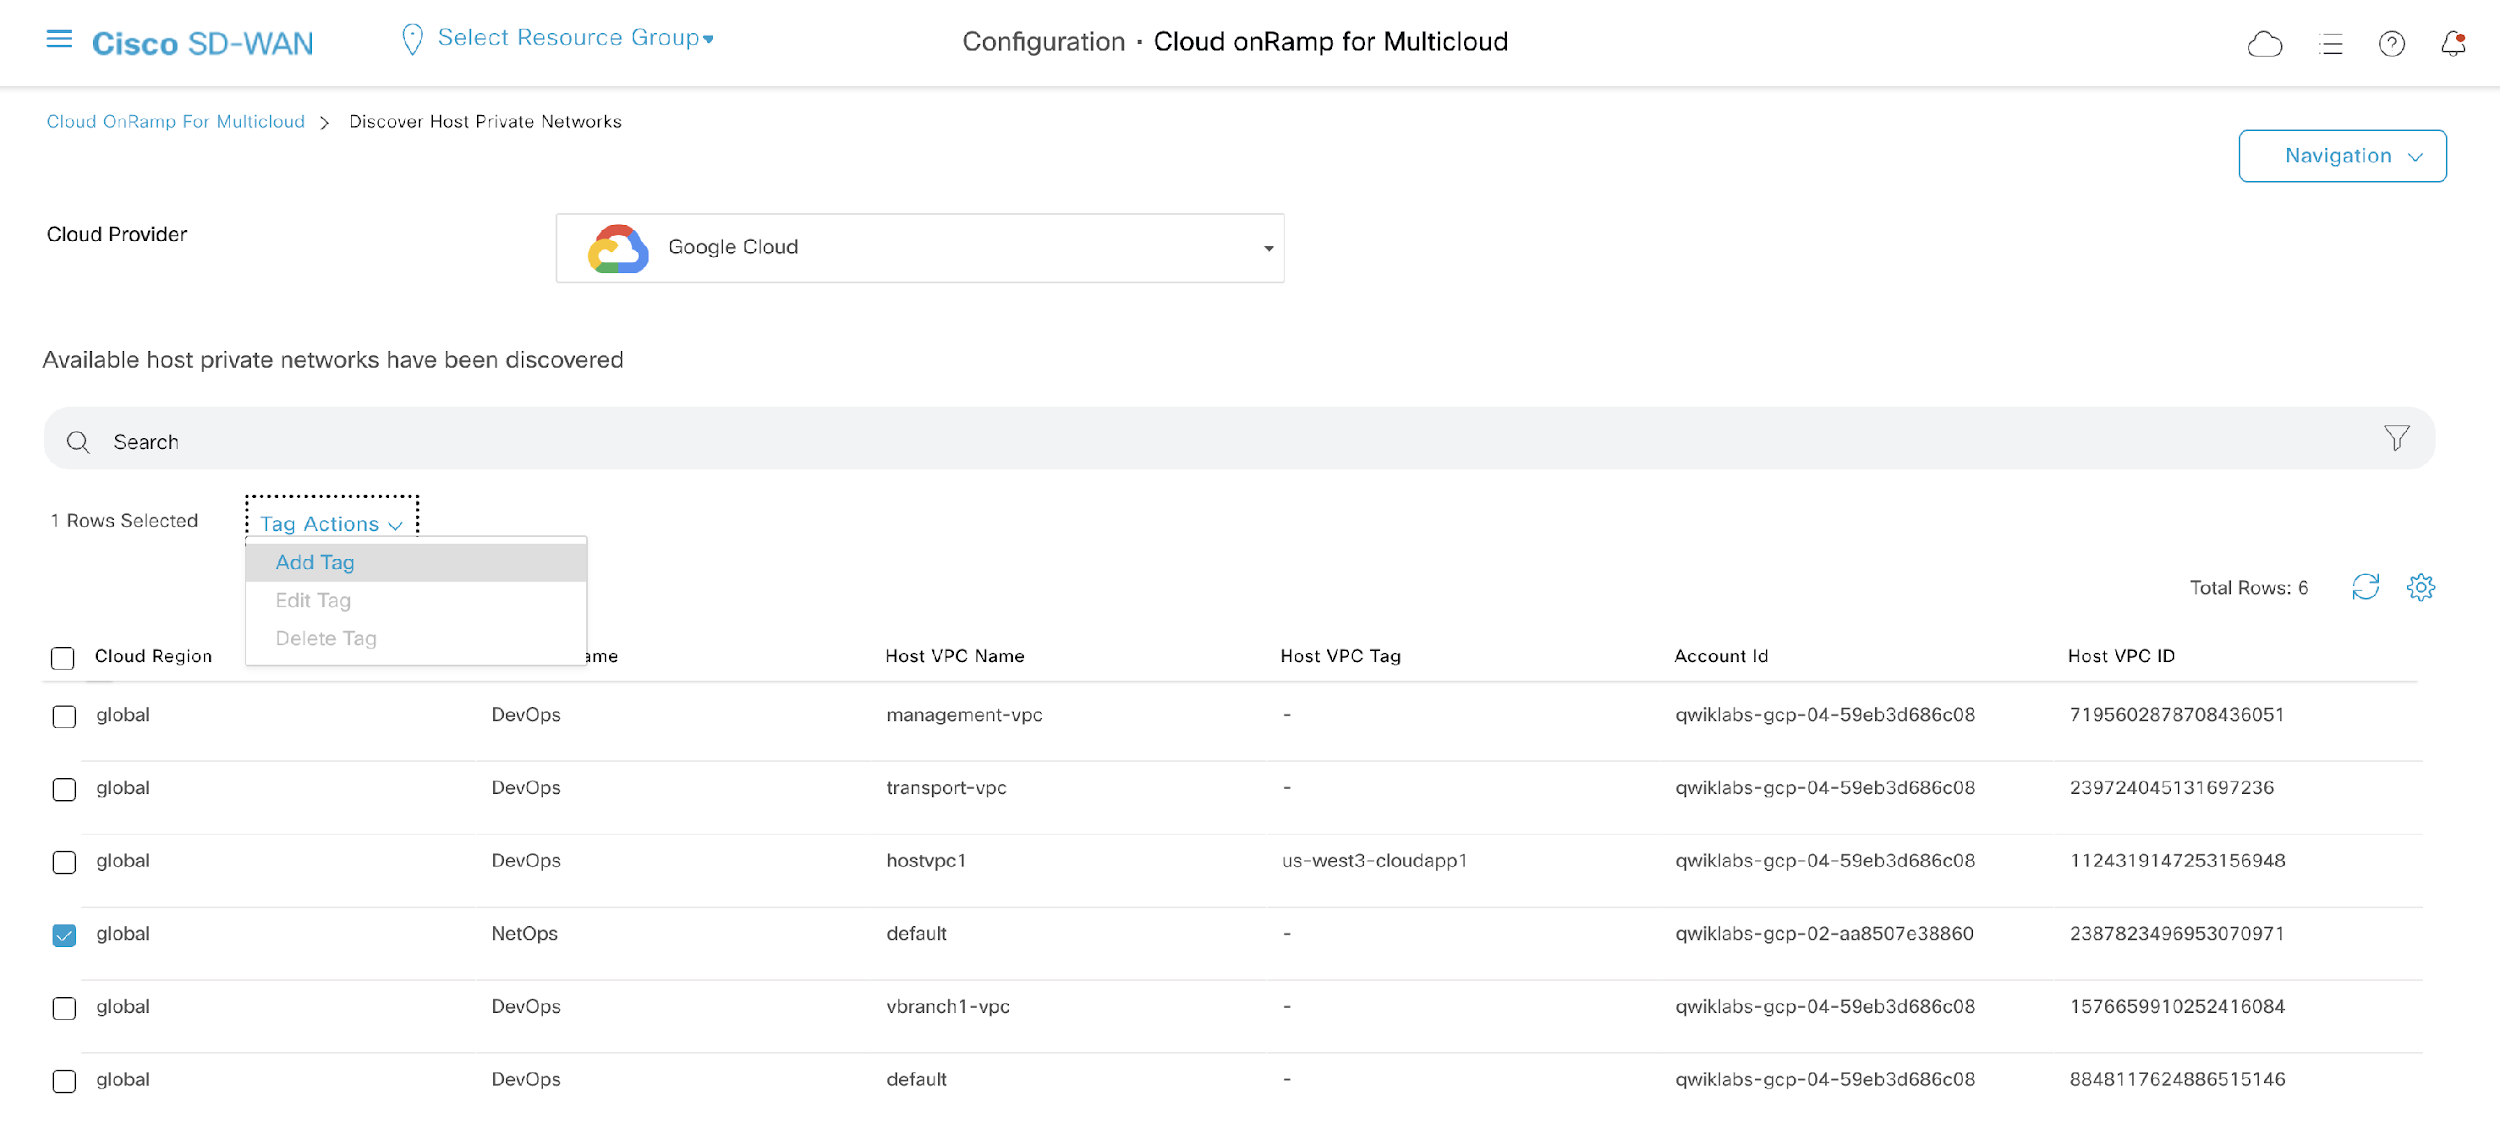The height and width of the screenshot is (1123, 2500).
Task: Click inside the Search field
Action: (x=1239, y=438)
